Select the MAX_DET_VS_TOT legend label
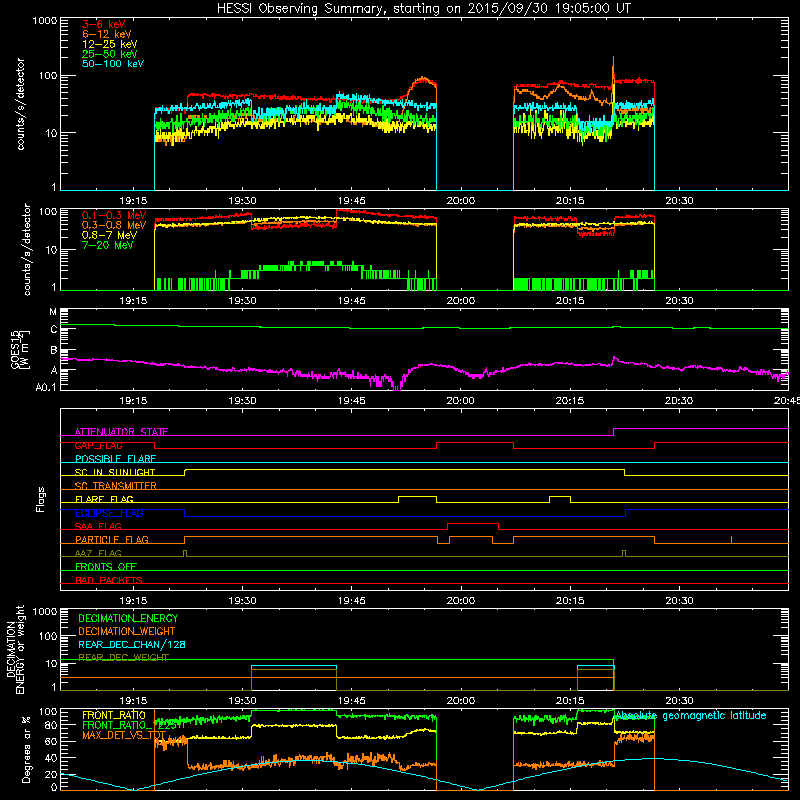The width and height of the screenshot is (800, 800). pyautogui.click(x=124, y=735)
